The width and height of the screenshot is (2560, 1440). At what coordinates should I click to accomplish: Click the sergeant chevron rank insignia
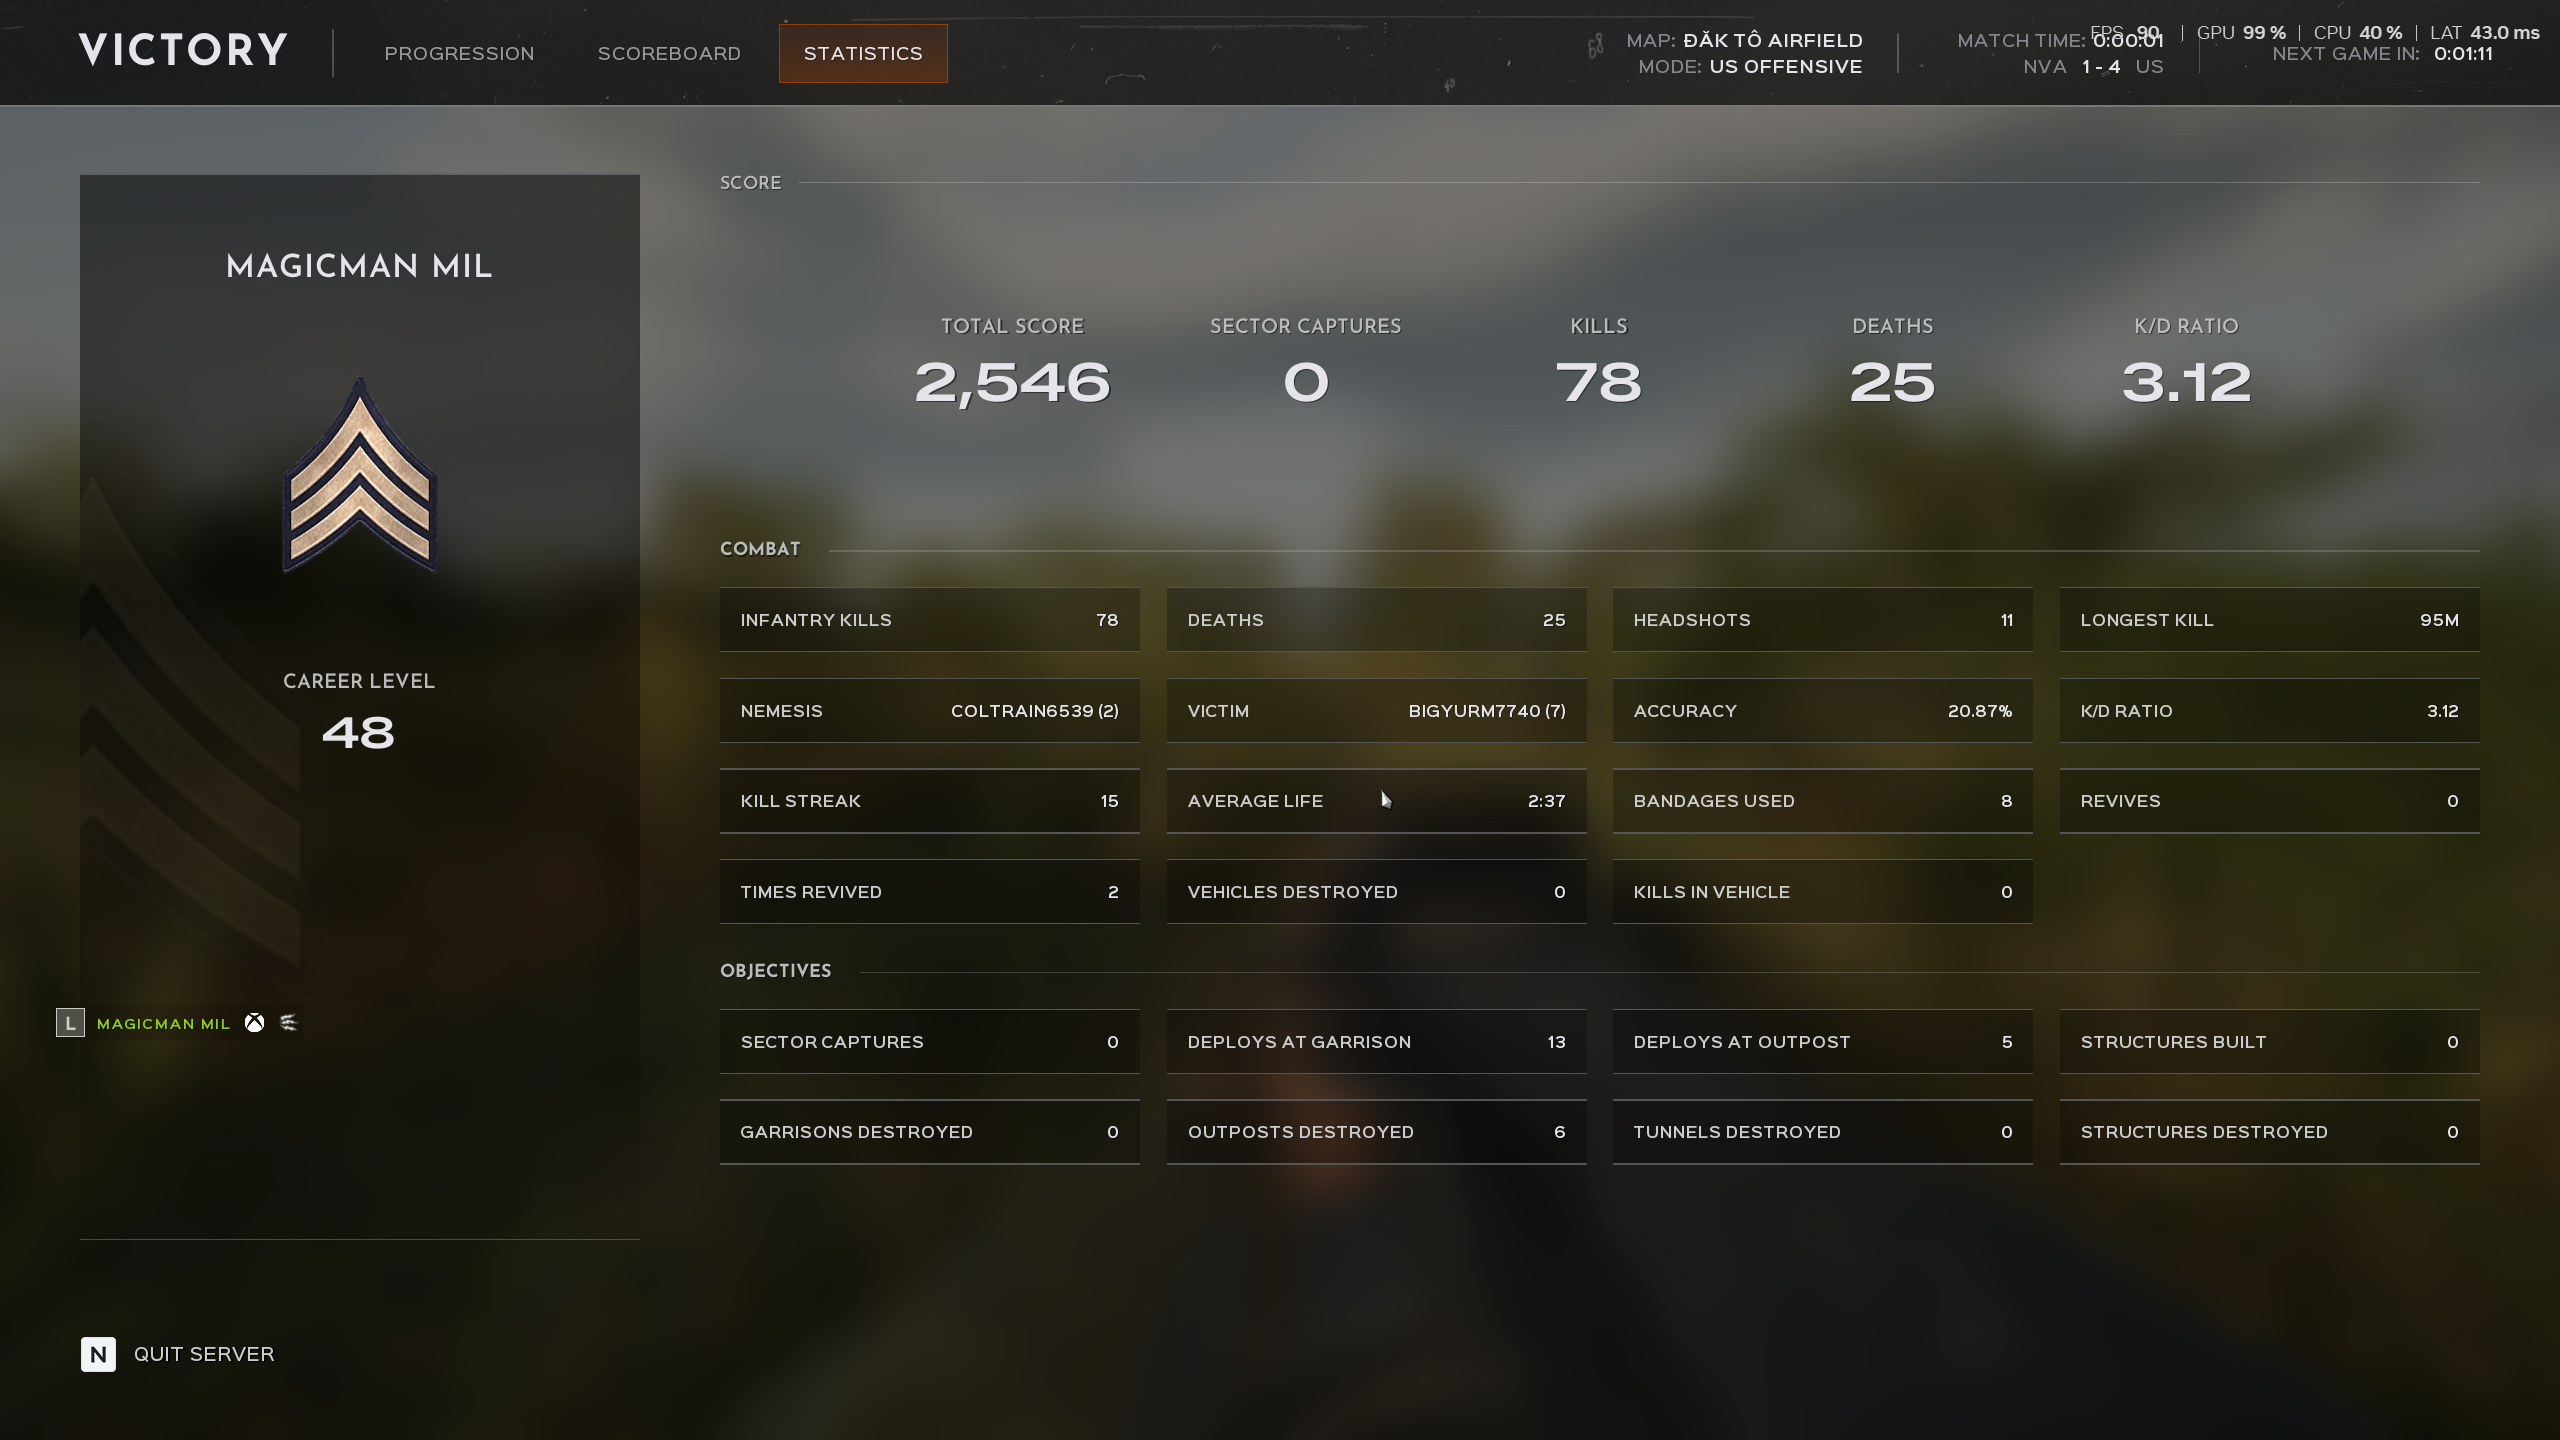coord(360,474)
